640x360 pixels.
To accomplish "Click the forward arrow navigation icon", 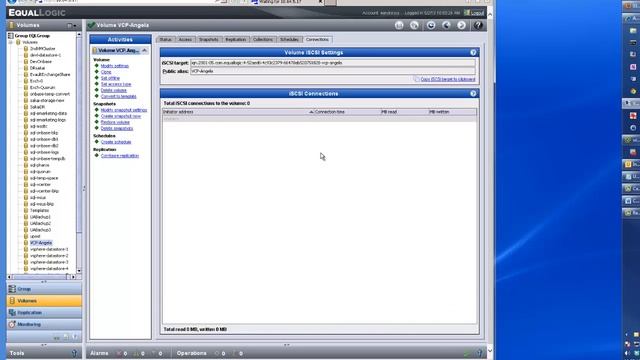I will click(461, 25).
